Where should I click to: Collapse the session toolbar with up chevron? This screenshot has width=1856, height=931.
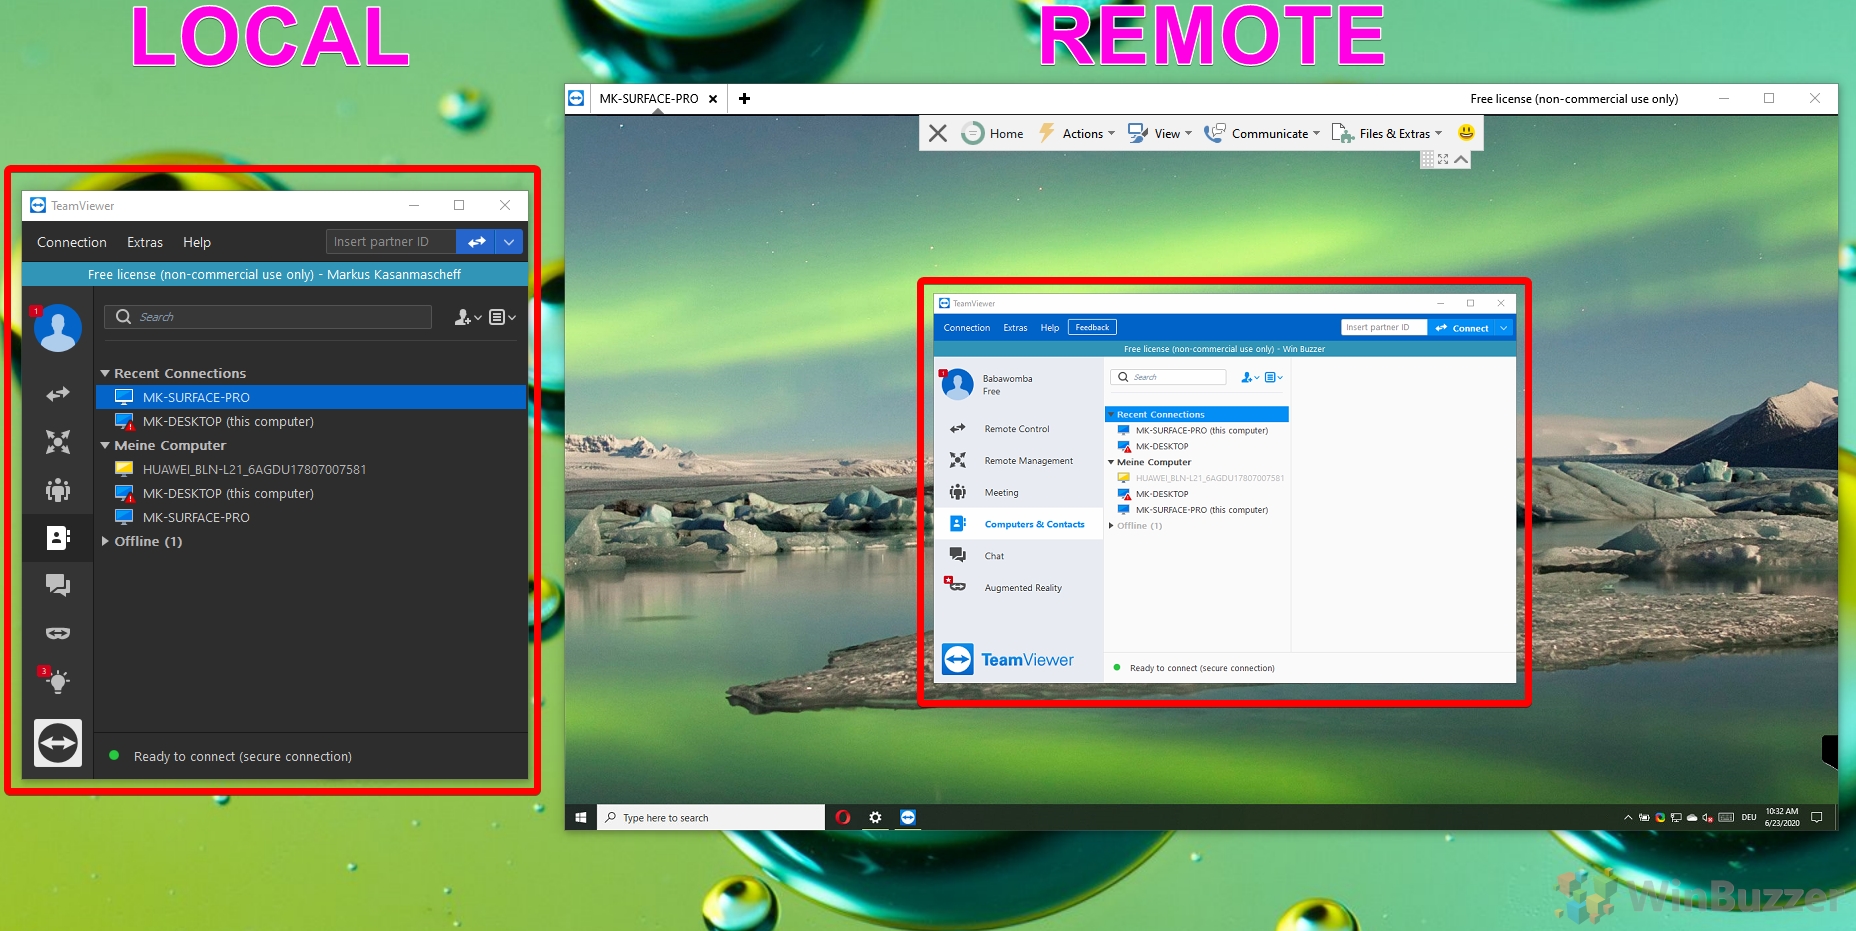pos(1461,159)
